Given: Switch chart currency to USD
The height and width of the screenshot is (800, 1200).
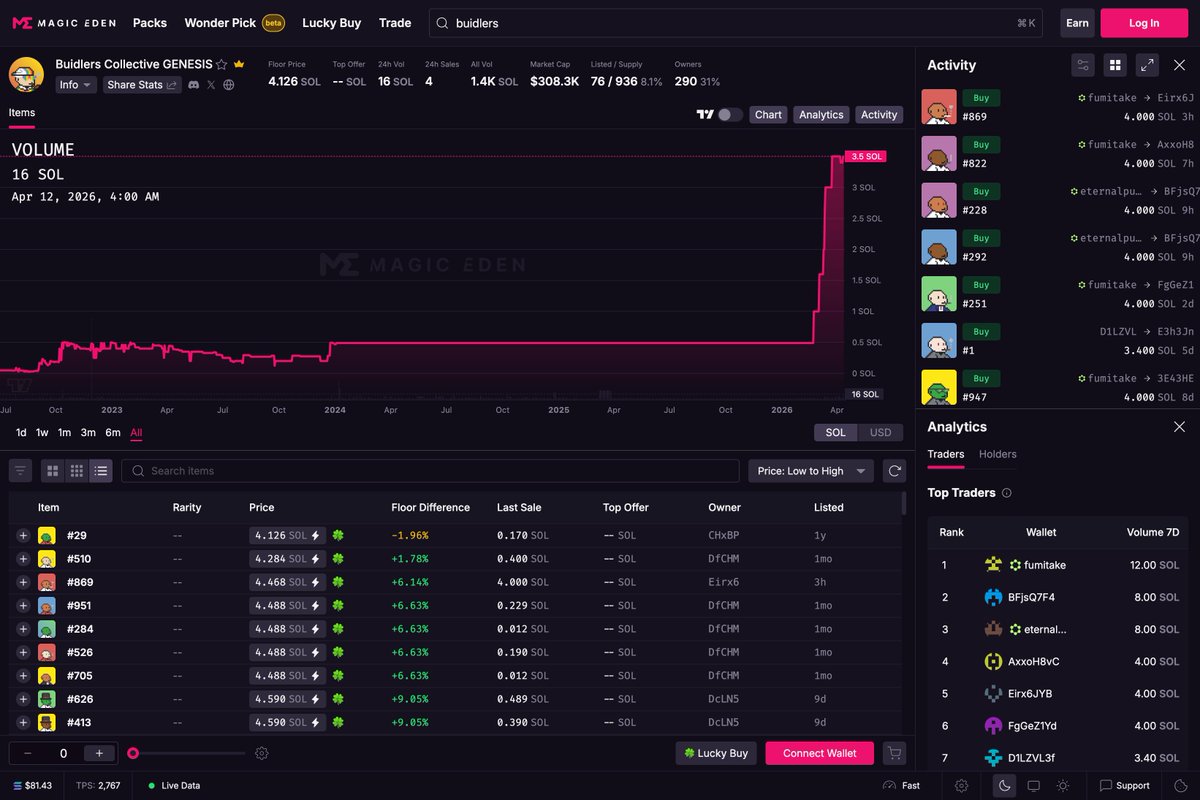Looking at the screenshot, I should (x=880, y=433).
